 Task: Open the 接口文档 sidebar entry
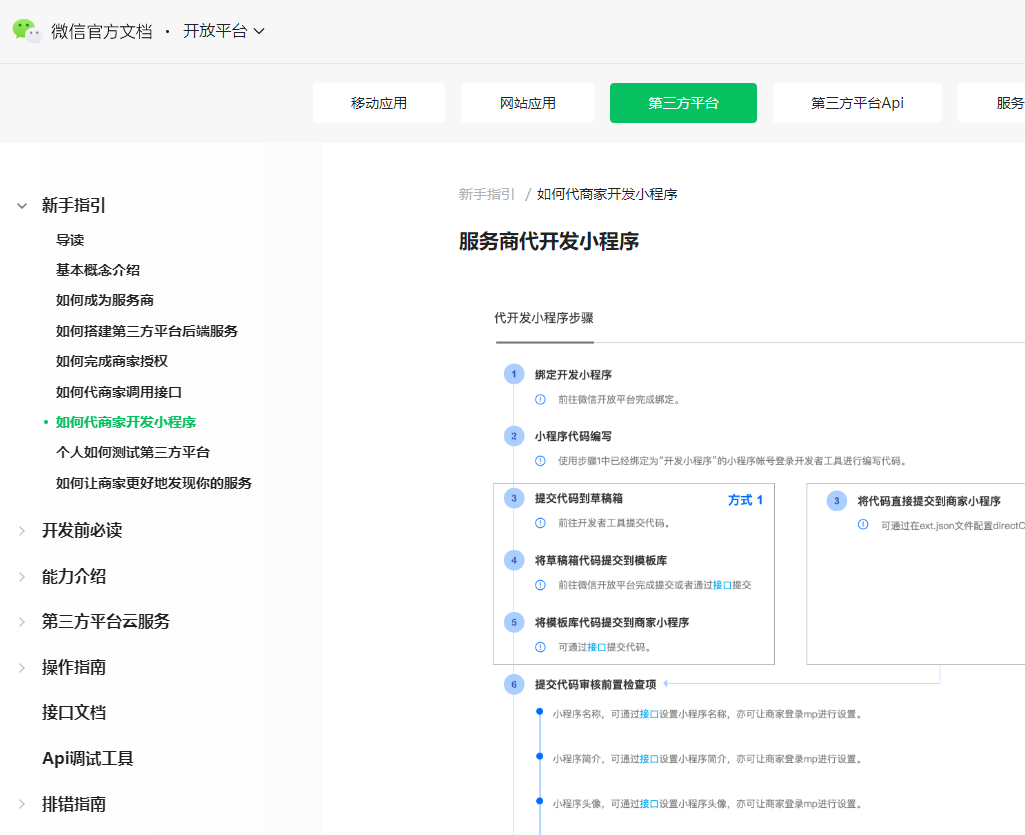tap(74, 712)
